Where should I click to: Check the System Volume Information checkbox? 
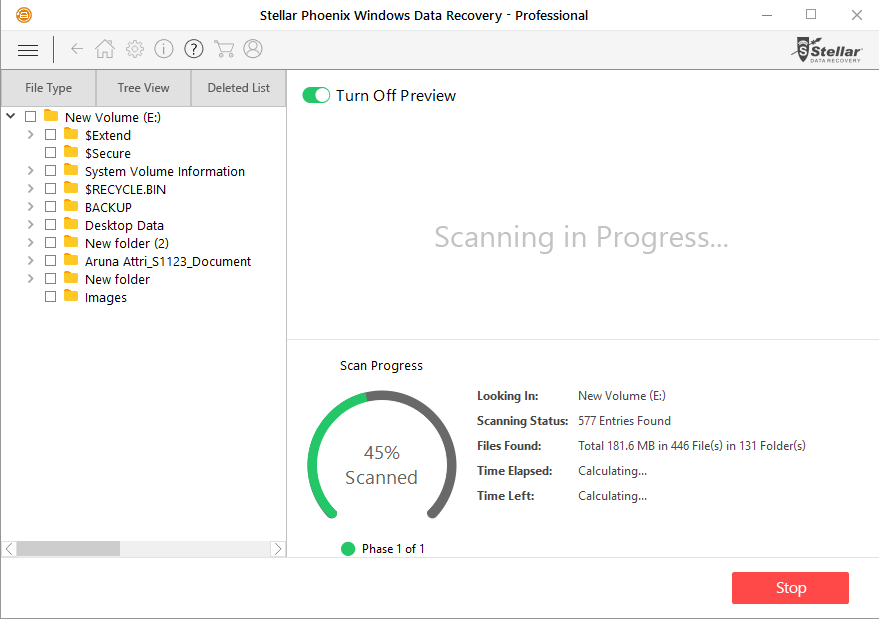(x=50, y=170)
